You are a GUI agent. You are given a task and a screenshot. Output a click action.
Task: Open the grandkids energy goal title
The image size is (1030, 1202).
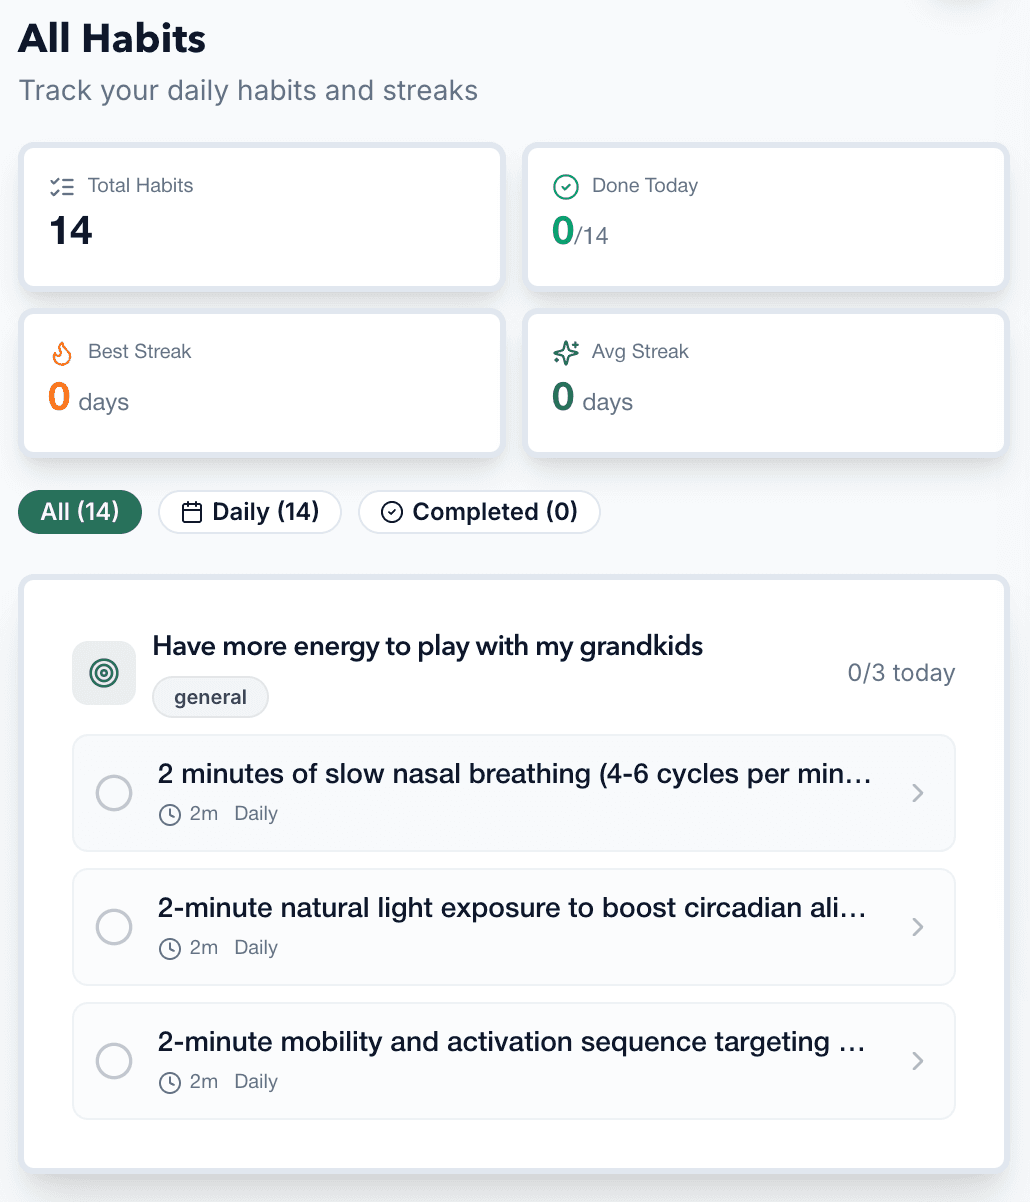(427, 646)
